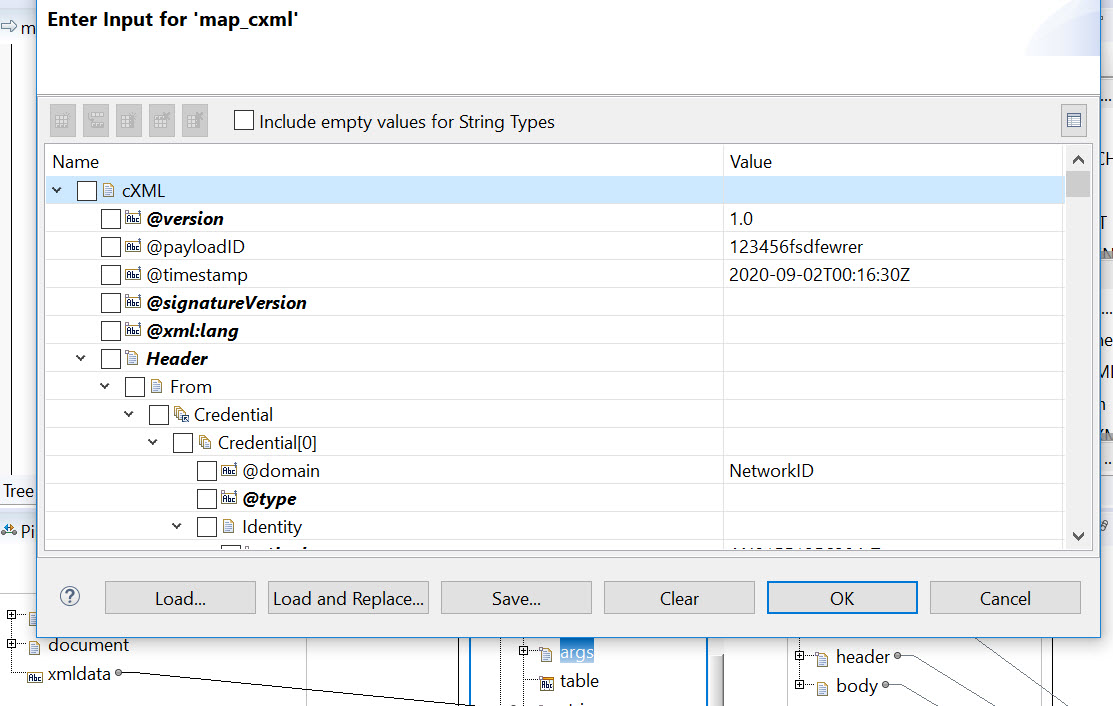Click the delete column toolbar icon
The width and height of the screenshot is (1113, 706).
[x=194, y=121]
